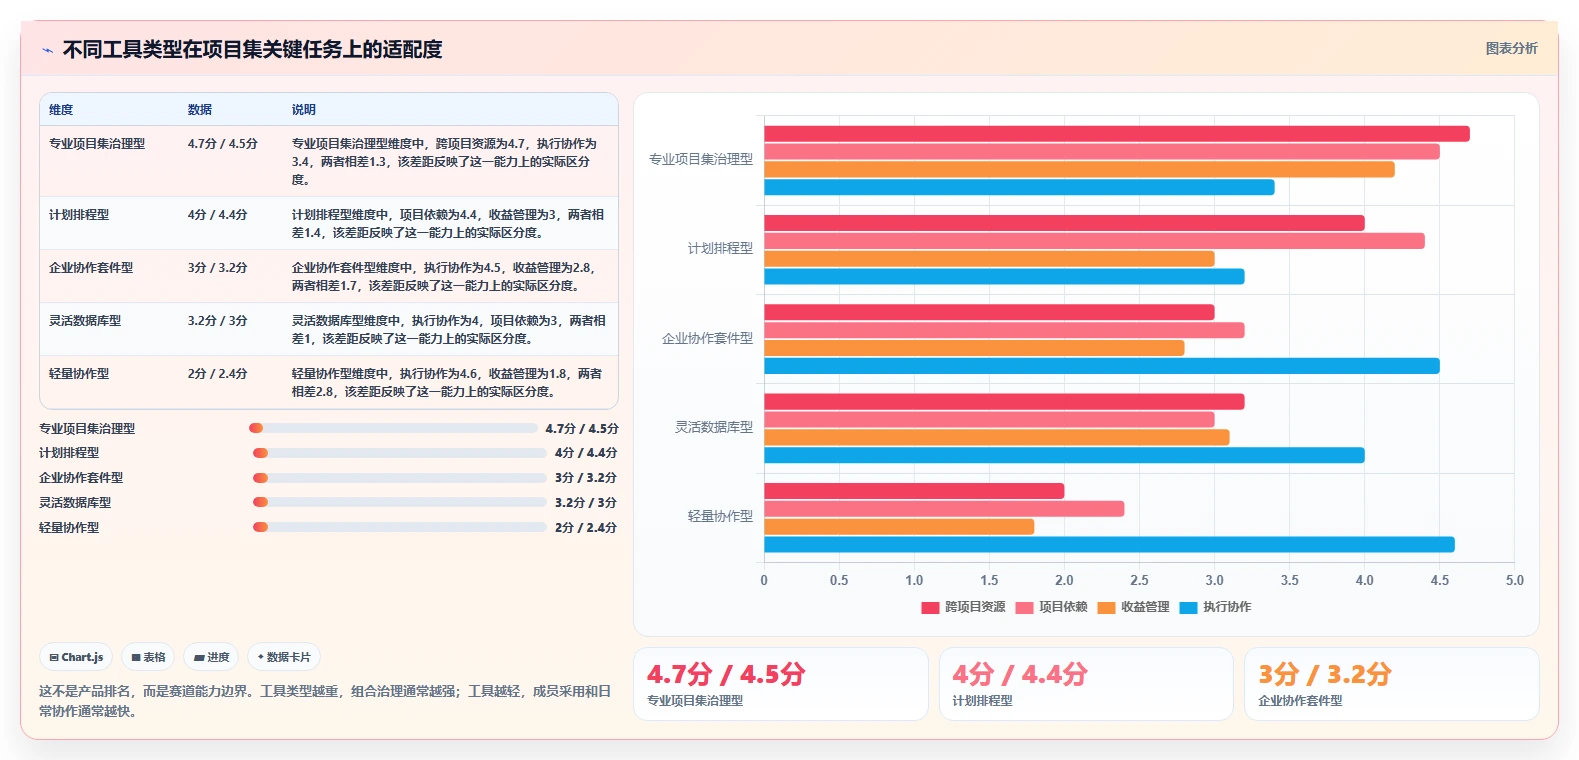The width and height of the screenshot is (1579, 760).
Task: Click the chart axis label 企业协作套件型
Action: pyautogui.click(x=707, y=338)
